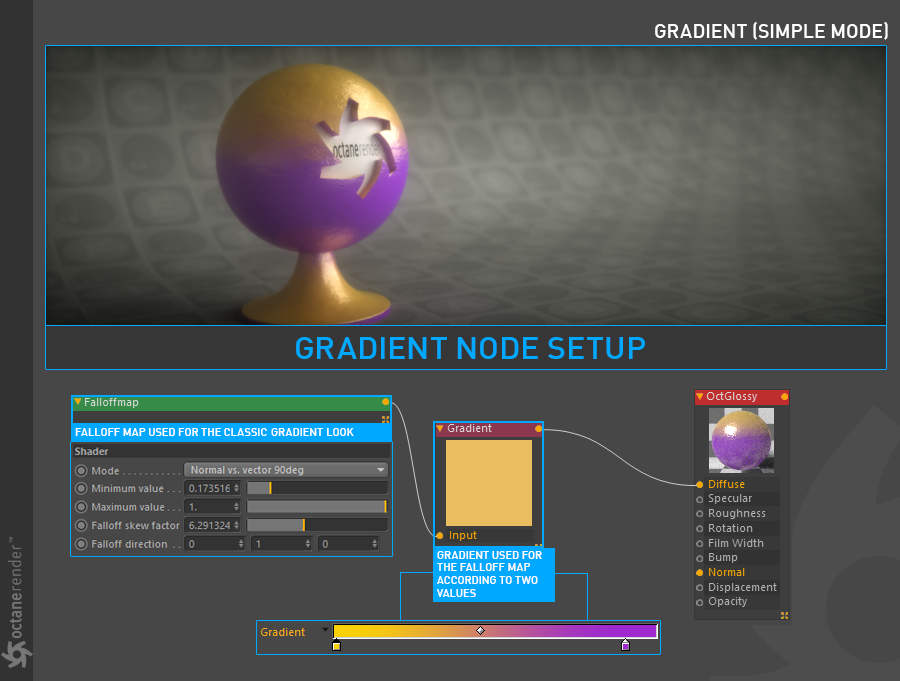The height and width of the screenshot is (681, 900).
Task: Collapse the OctGlossy node triangle
Action: [700, 396]
